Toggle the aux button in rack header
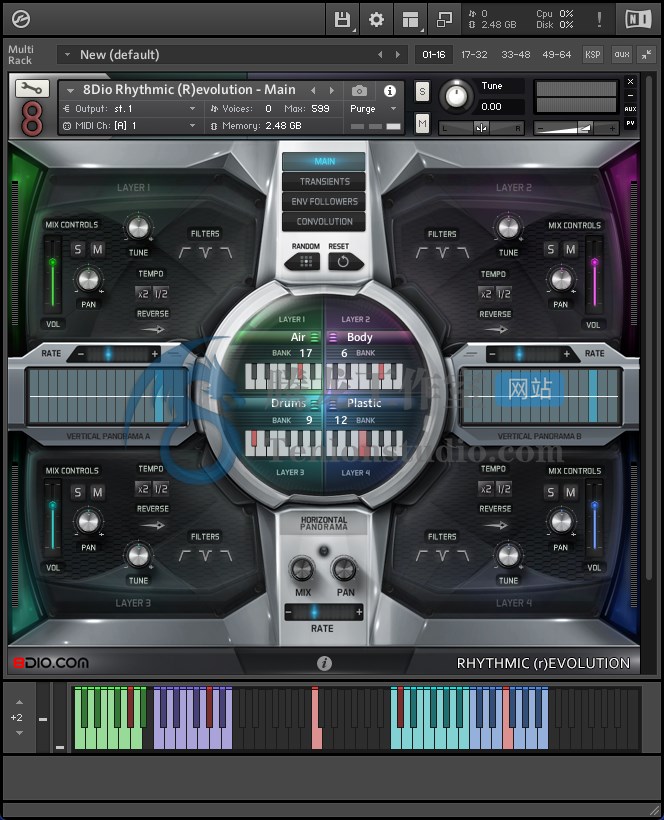 click(x=622, y=54)
